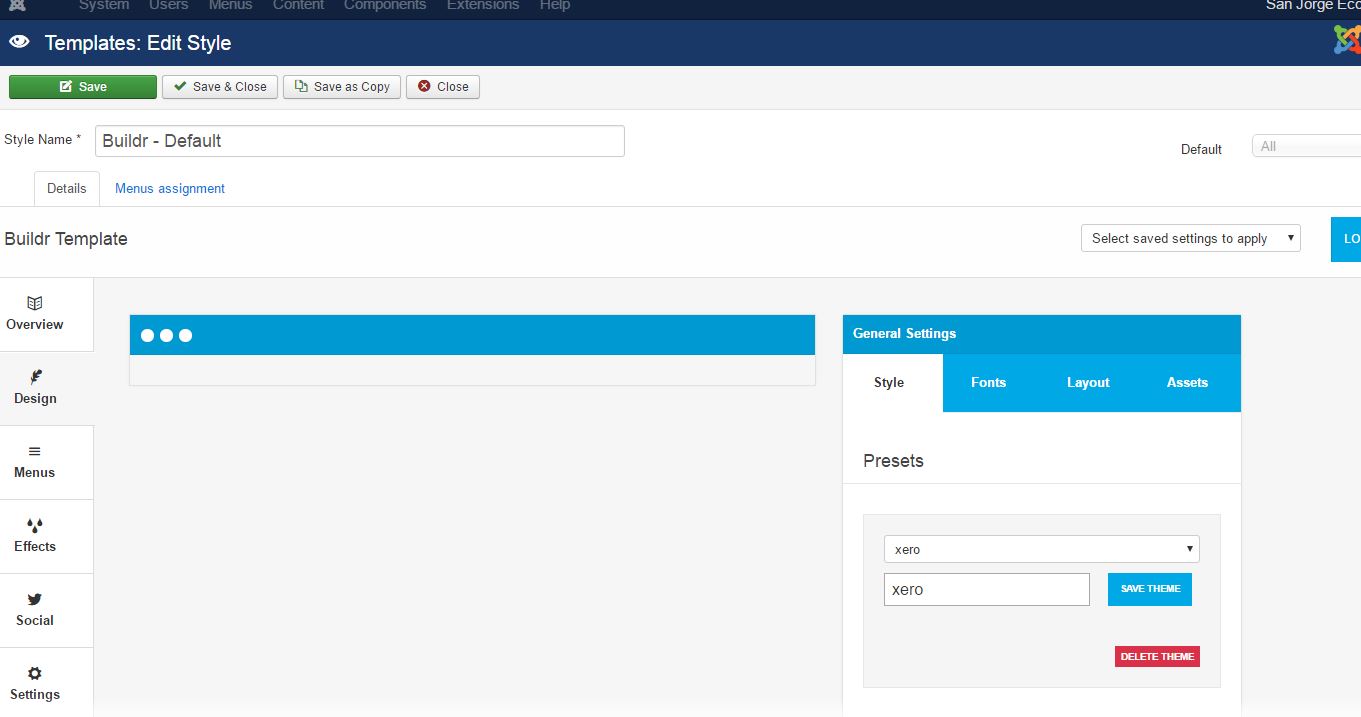Select the Layout tab in General Settings
The width and height of the screenshot is (1361, 717).
coord(1088,382)
